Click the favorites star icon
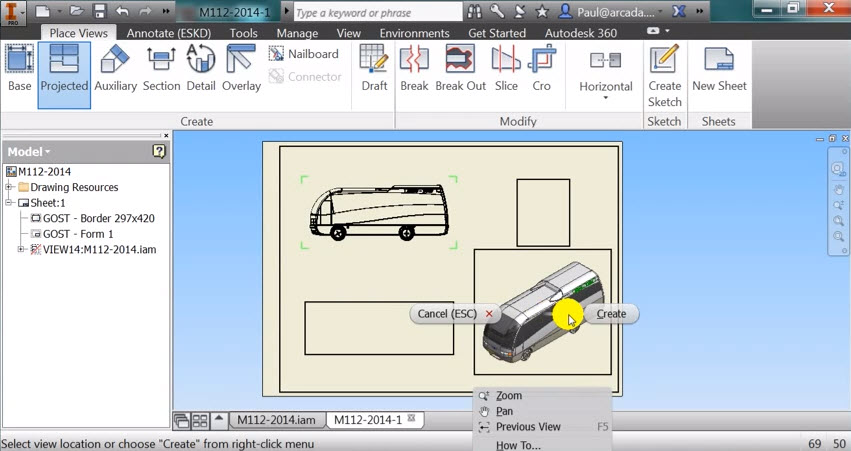 [542, 11]
